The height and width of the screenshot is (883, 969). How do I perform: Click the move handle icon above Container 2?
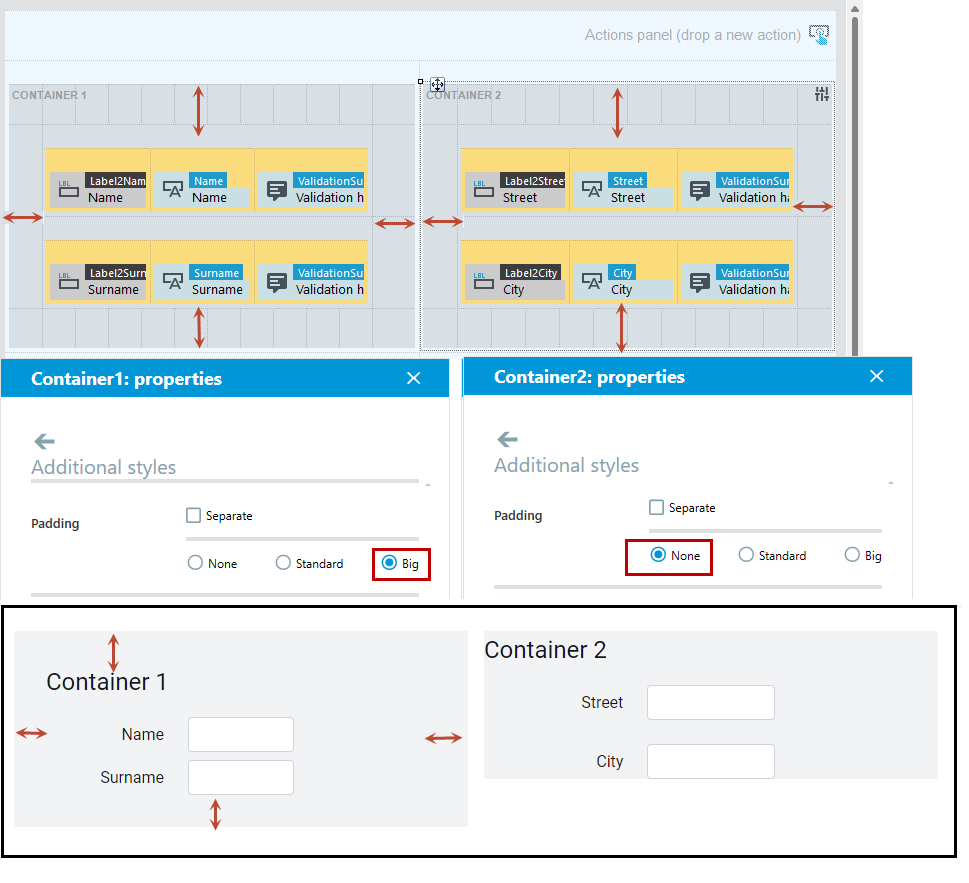pyautogui.click(x=438, y=84)
